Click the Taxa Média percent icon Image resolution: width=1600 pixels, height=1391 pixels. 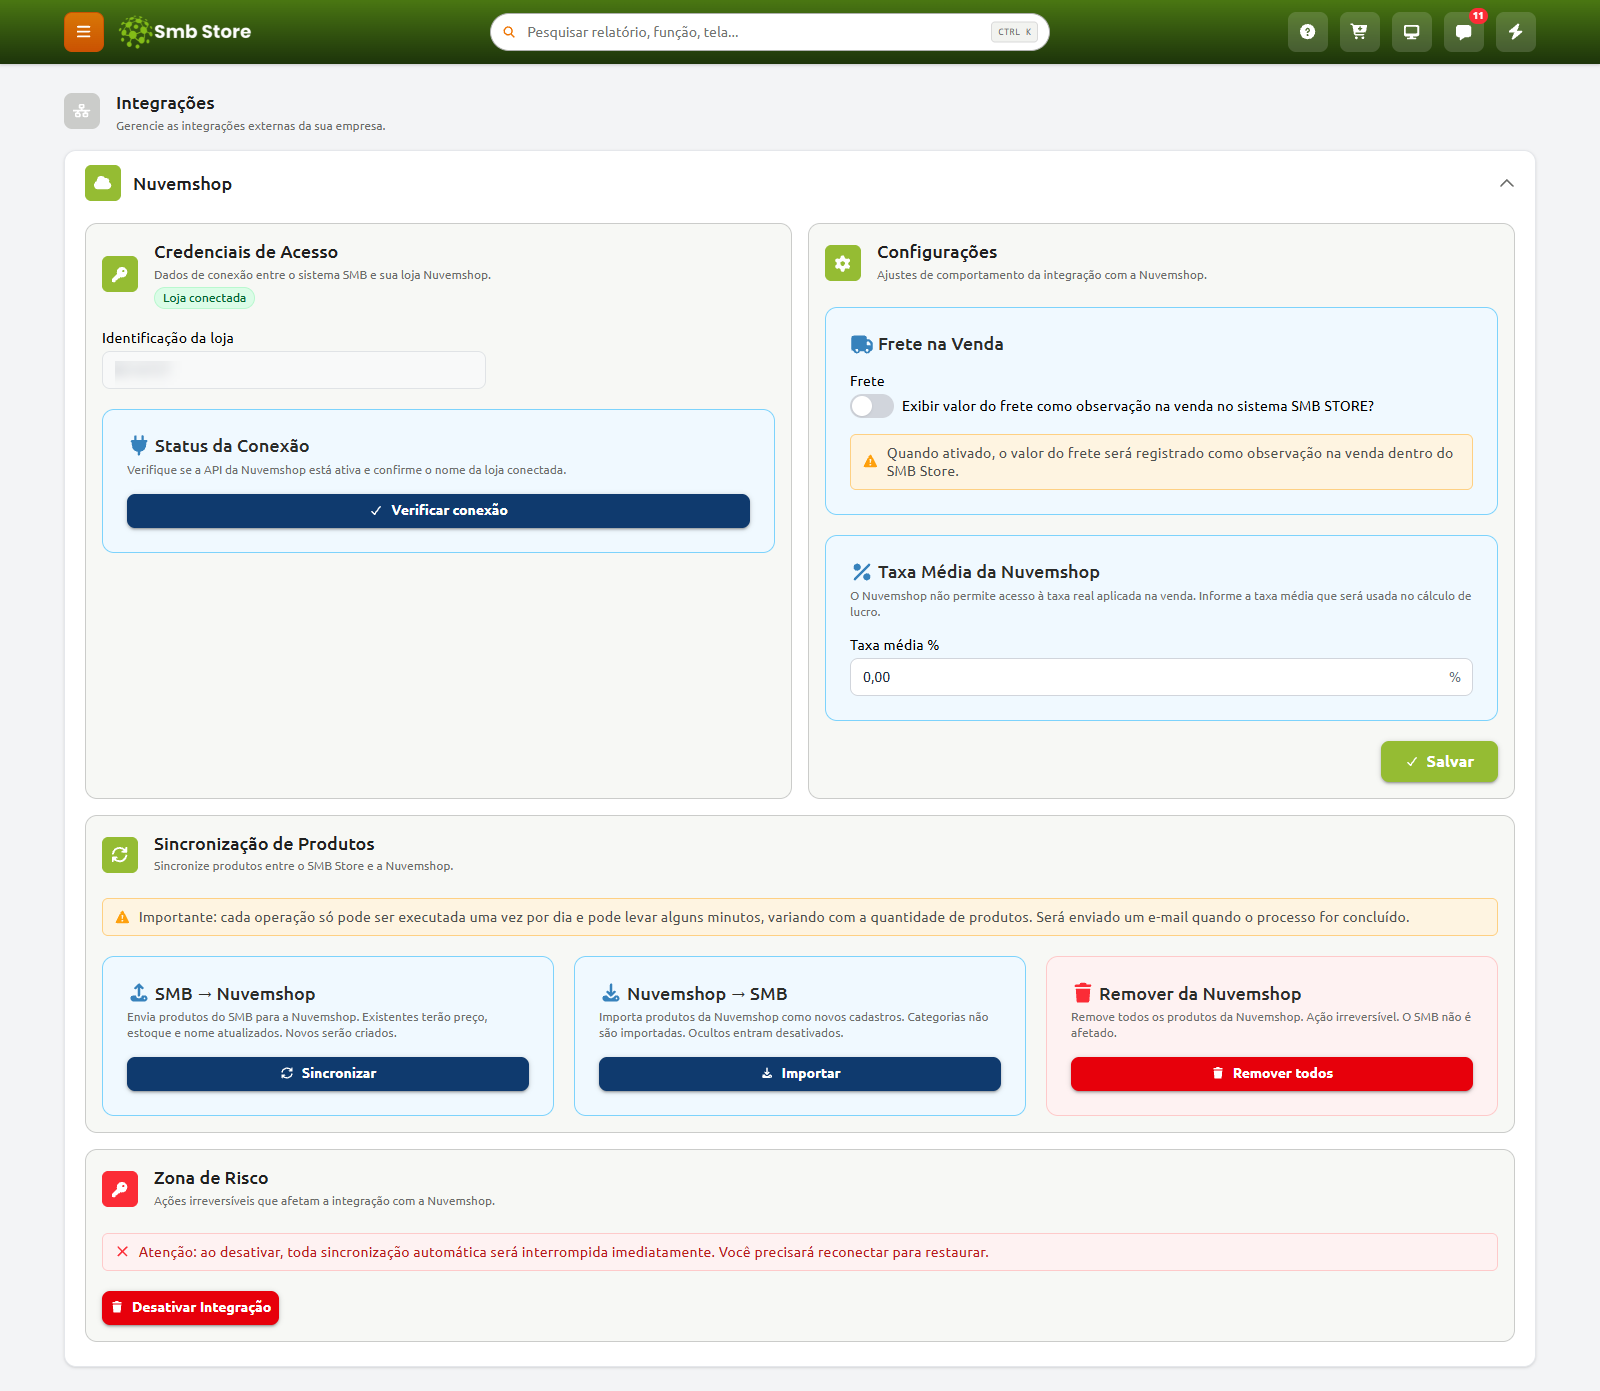[861, 572]
